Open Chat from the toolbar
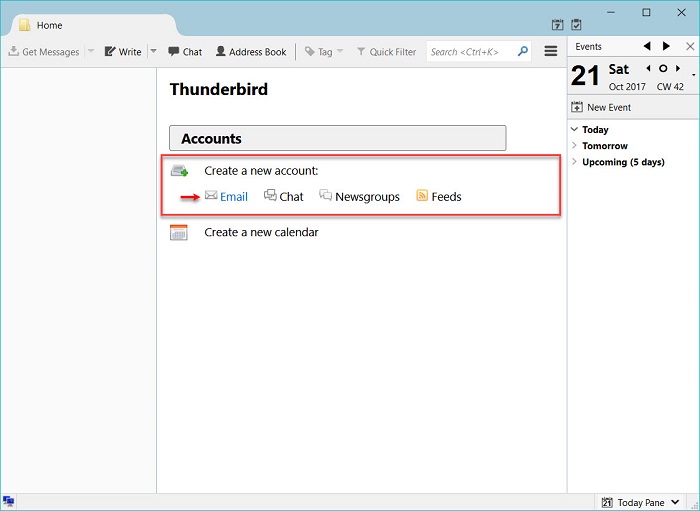Viewport: 700px width, 511px height. (x=185, y=52)
